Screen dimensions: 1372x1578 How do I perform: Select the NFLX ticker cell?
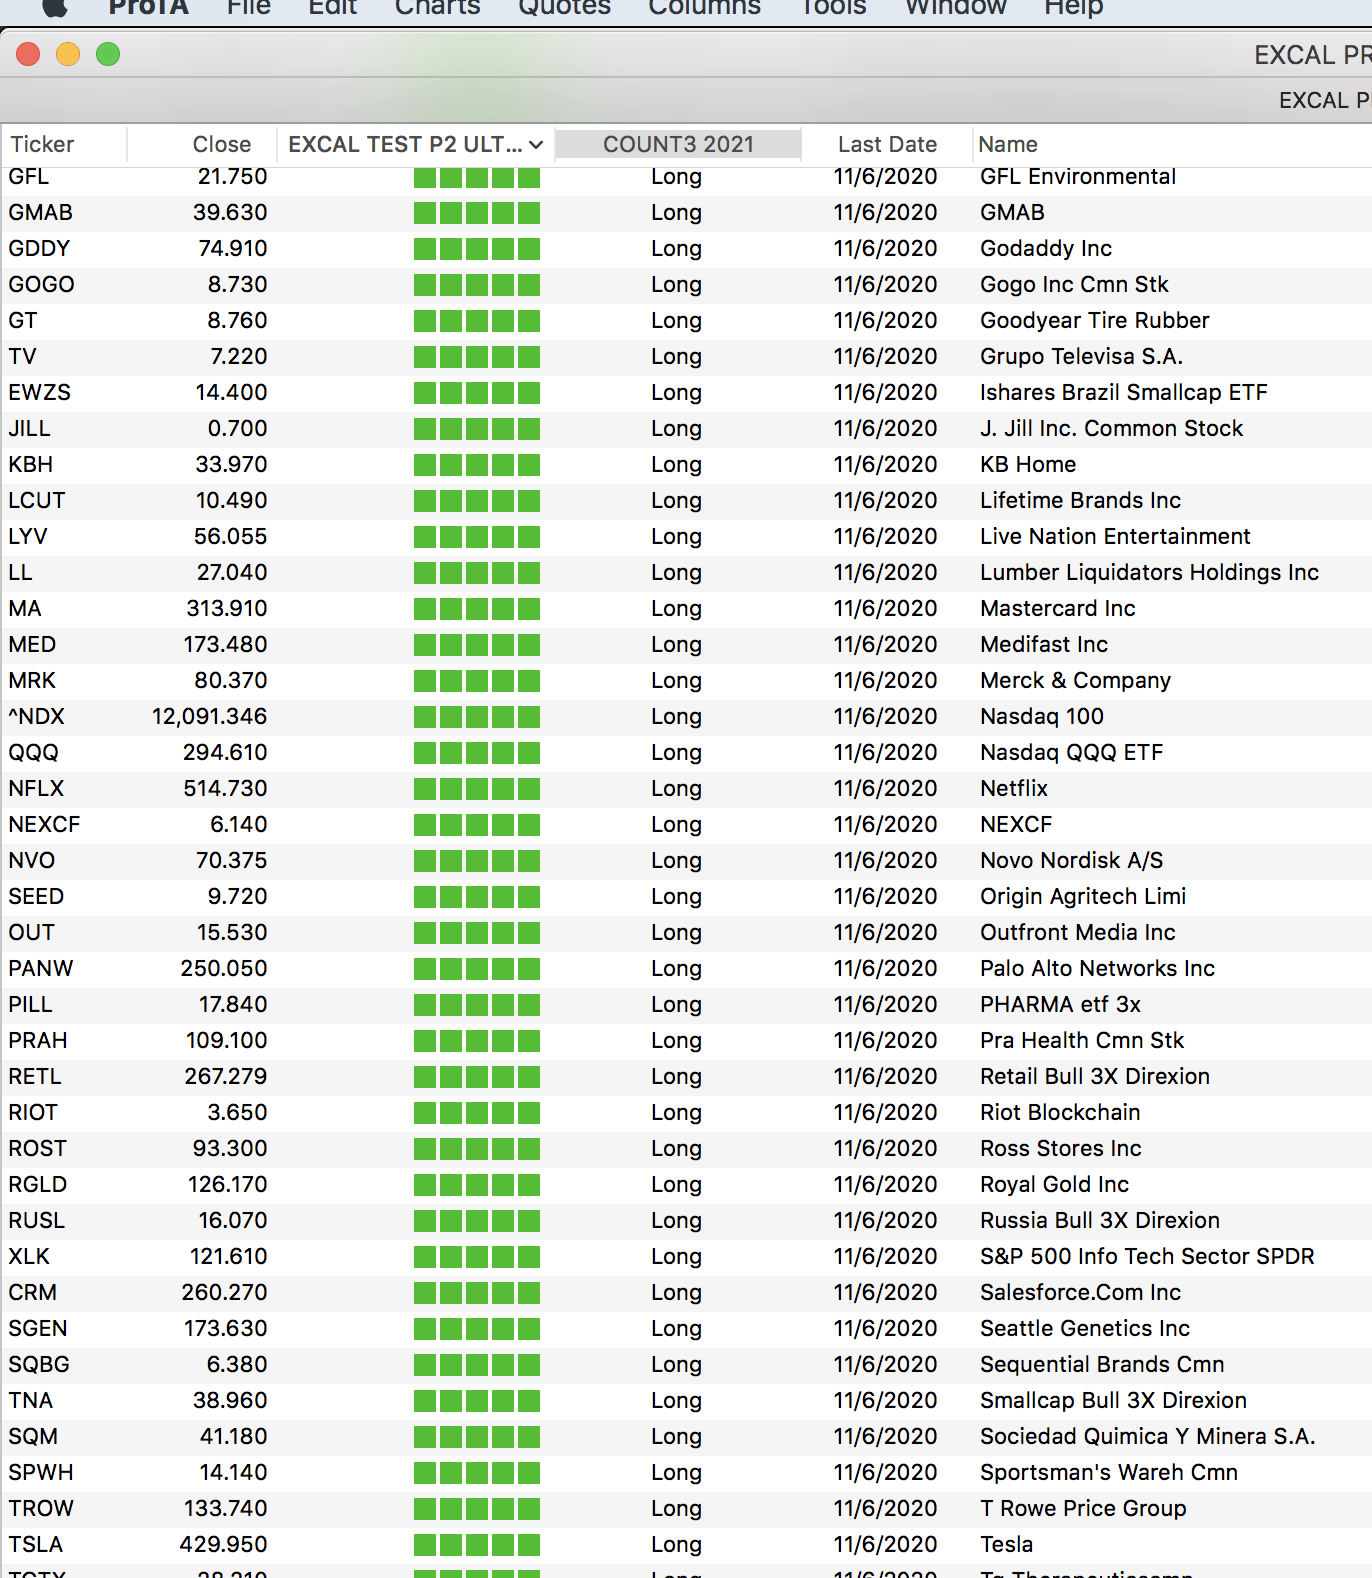coord(36,789)
